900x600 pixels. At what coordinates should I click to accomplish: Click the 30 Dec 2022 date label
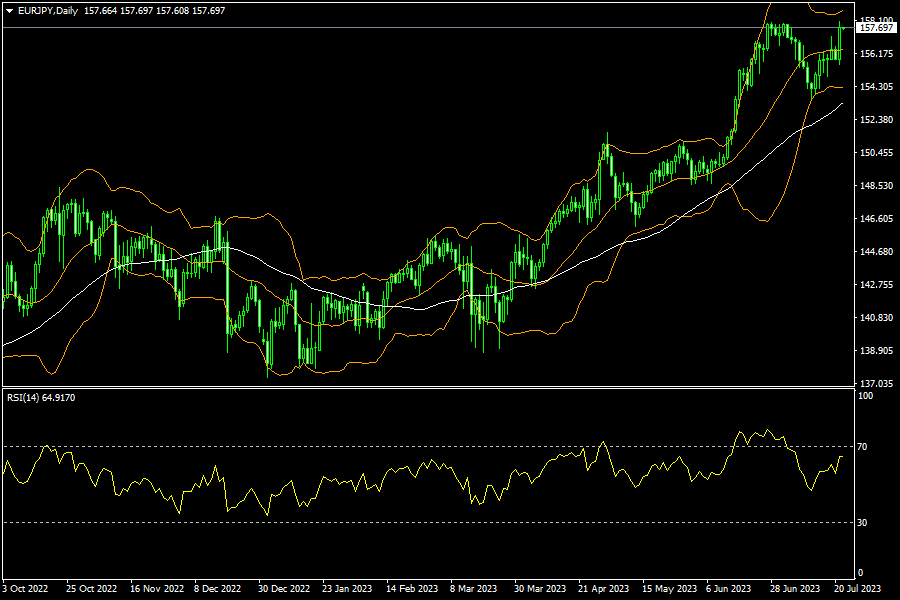284,589
